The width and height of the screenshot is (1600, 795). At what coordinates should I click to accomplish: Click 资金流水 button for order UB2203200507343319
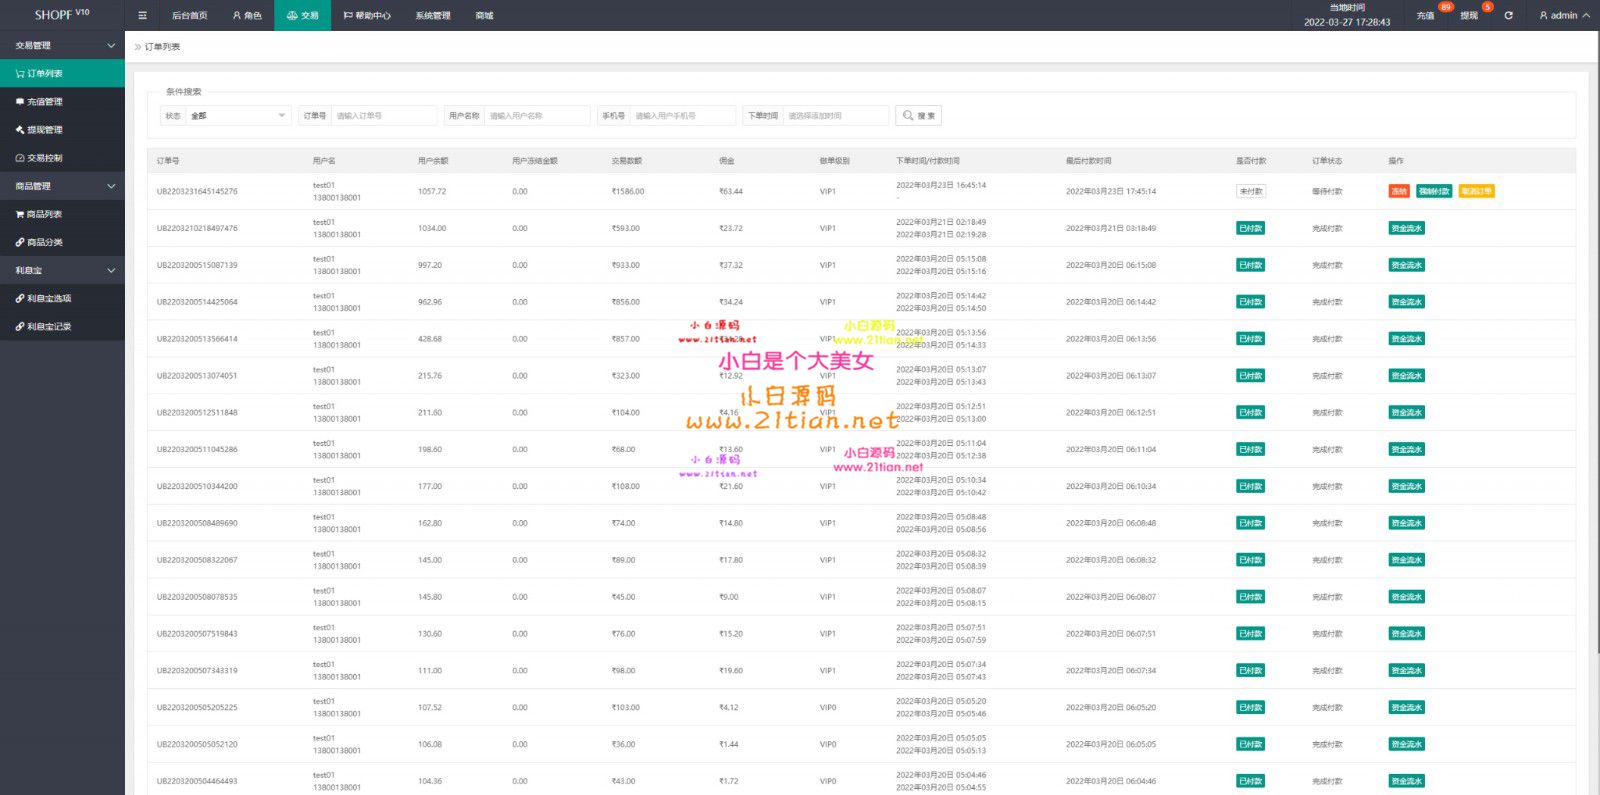pyautogui.click(x=1406, y=670)
